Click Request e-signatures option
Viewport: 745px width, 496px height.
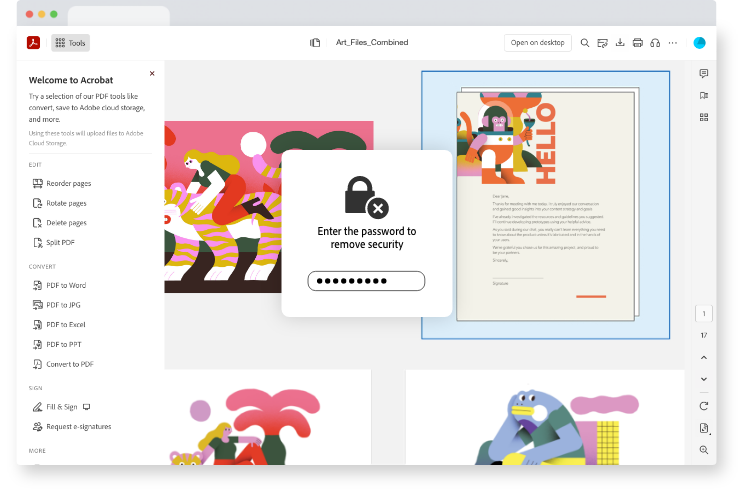coord(72,427)
